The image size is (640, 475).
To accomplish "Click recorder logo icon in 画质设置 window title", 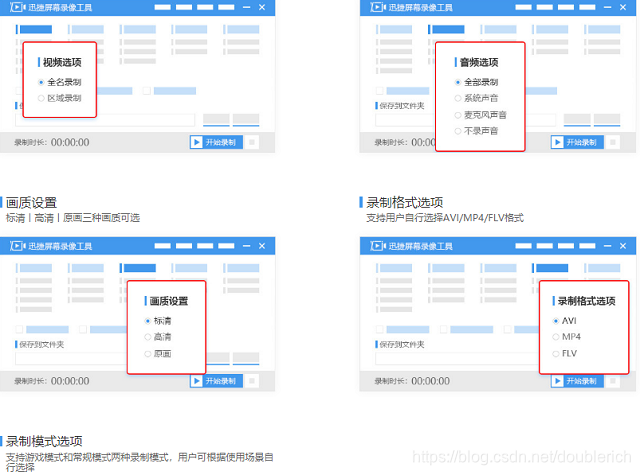I will 18,246.
